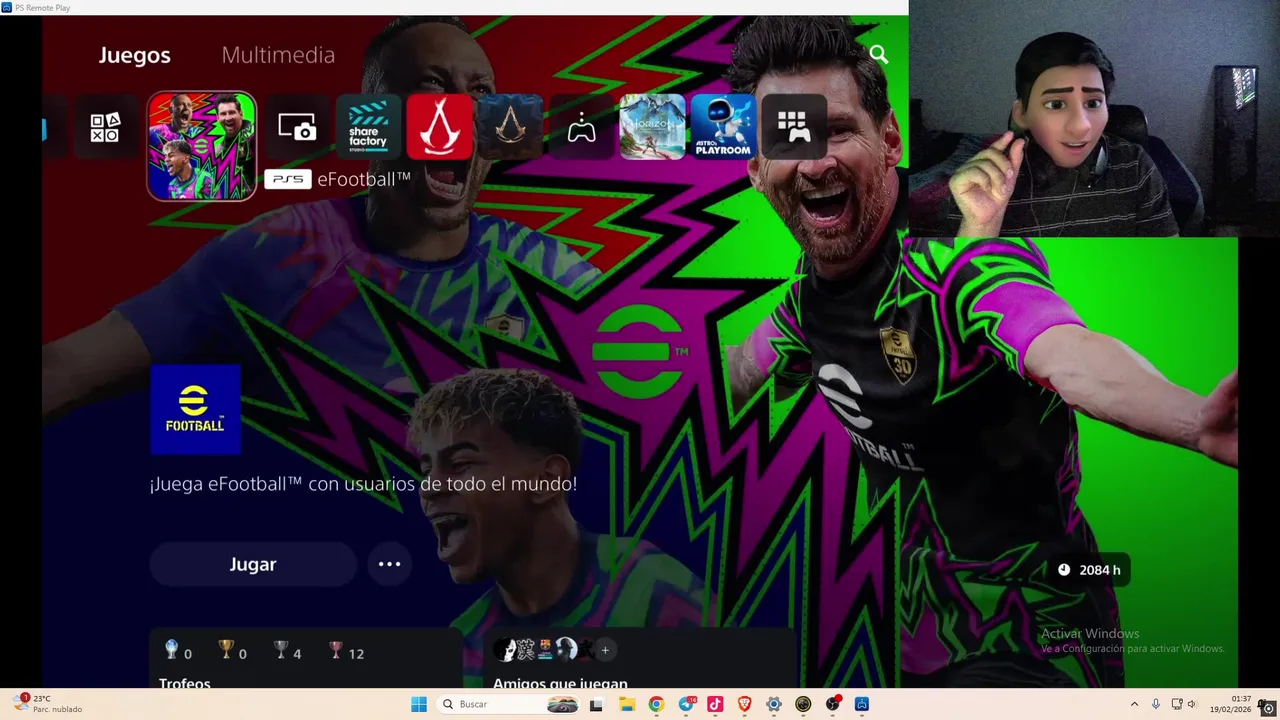
Task: Open File Explorer from the taskbar
Action: point(627,704)
